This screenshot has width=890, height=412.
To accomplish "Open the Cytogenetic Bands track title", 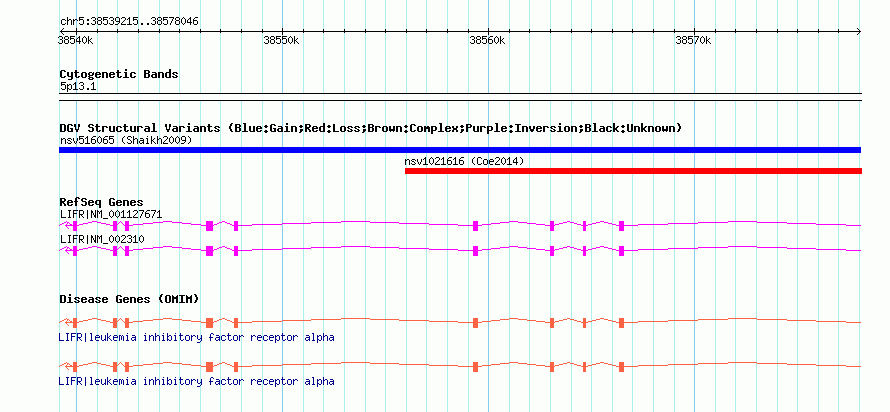I will click(119, 74).
